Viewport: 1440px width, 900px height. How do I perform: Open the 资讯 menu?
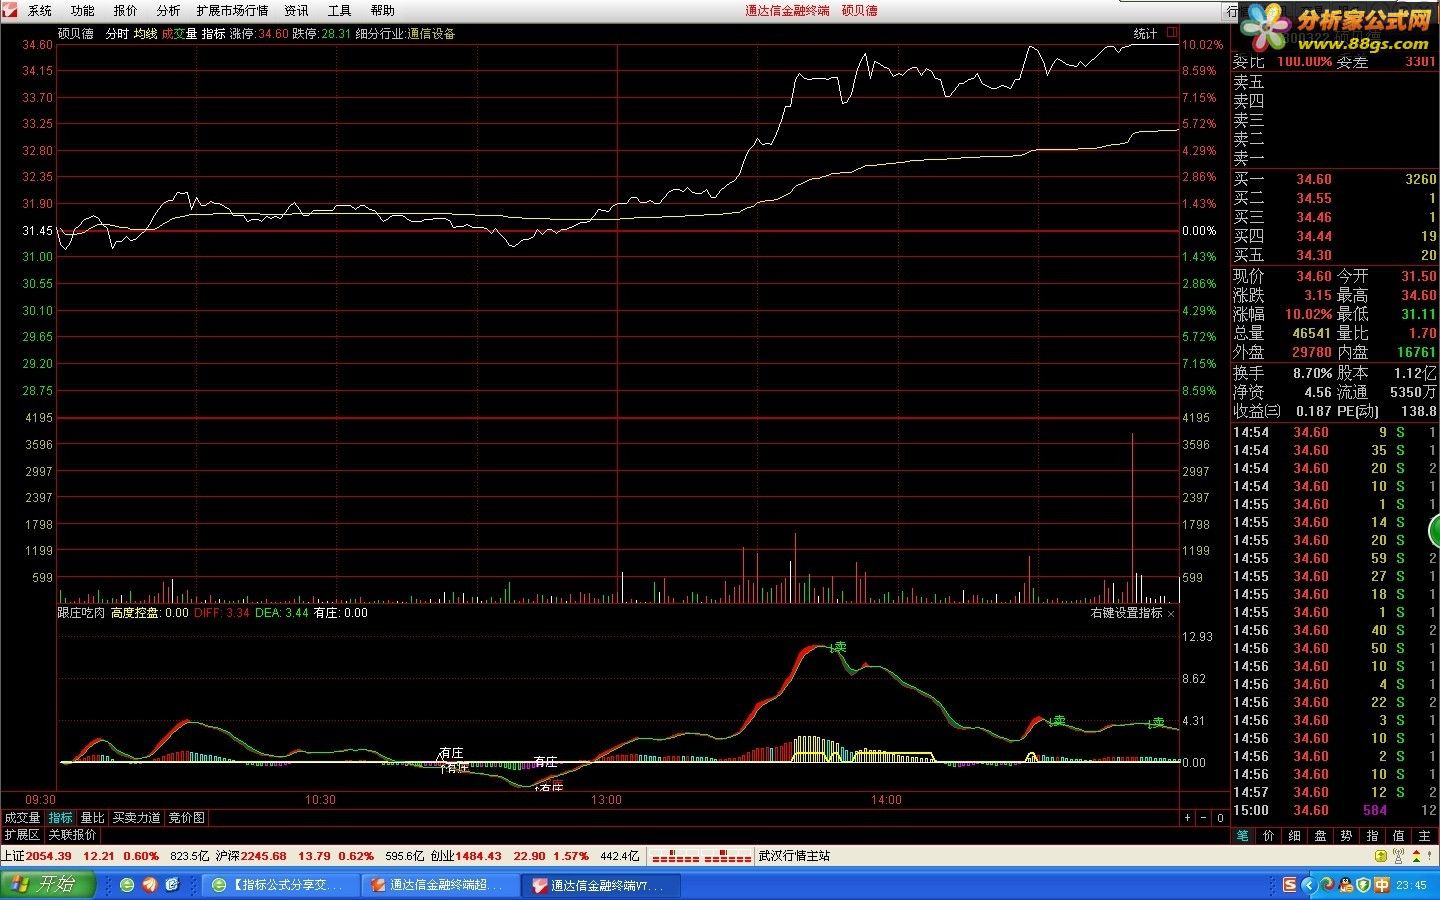pos(296,11)
